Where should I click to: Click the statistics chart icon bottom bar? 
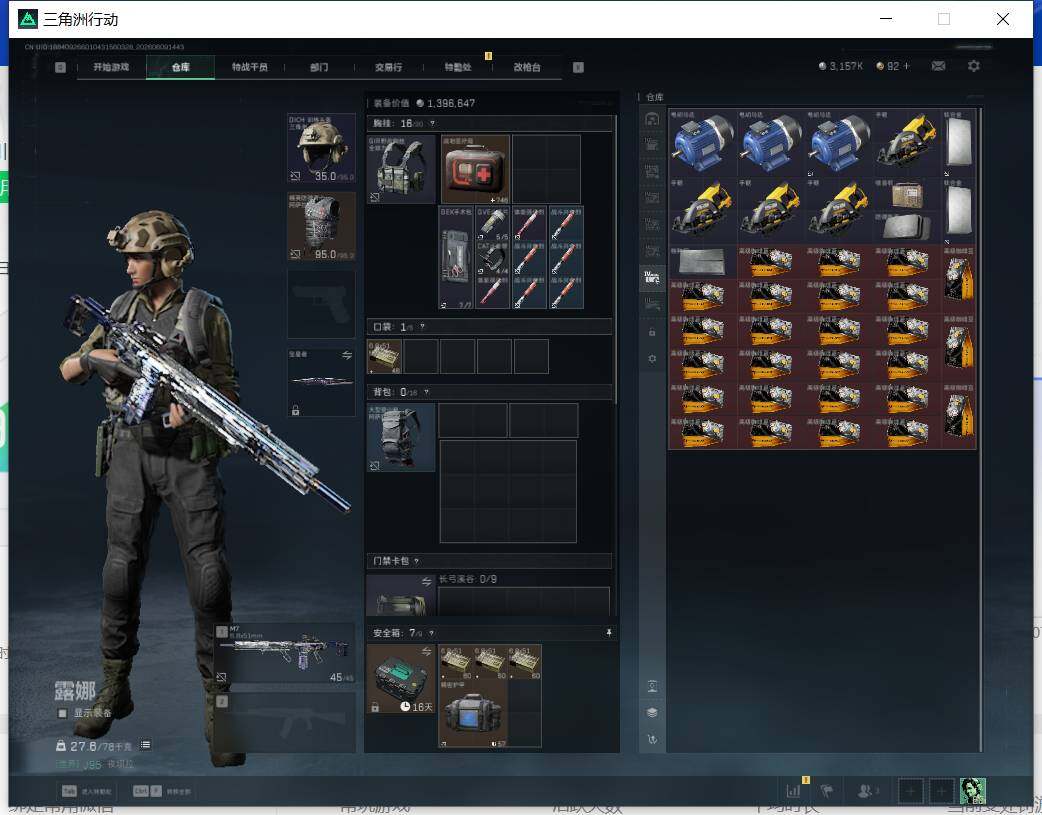(x=793, y=790)
